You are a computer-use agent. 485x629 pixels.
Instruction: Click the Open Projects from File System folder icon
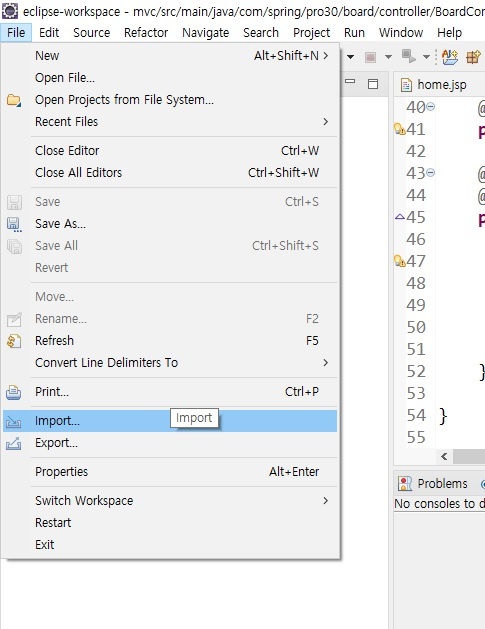click(14, 99)
